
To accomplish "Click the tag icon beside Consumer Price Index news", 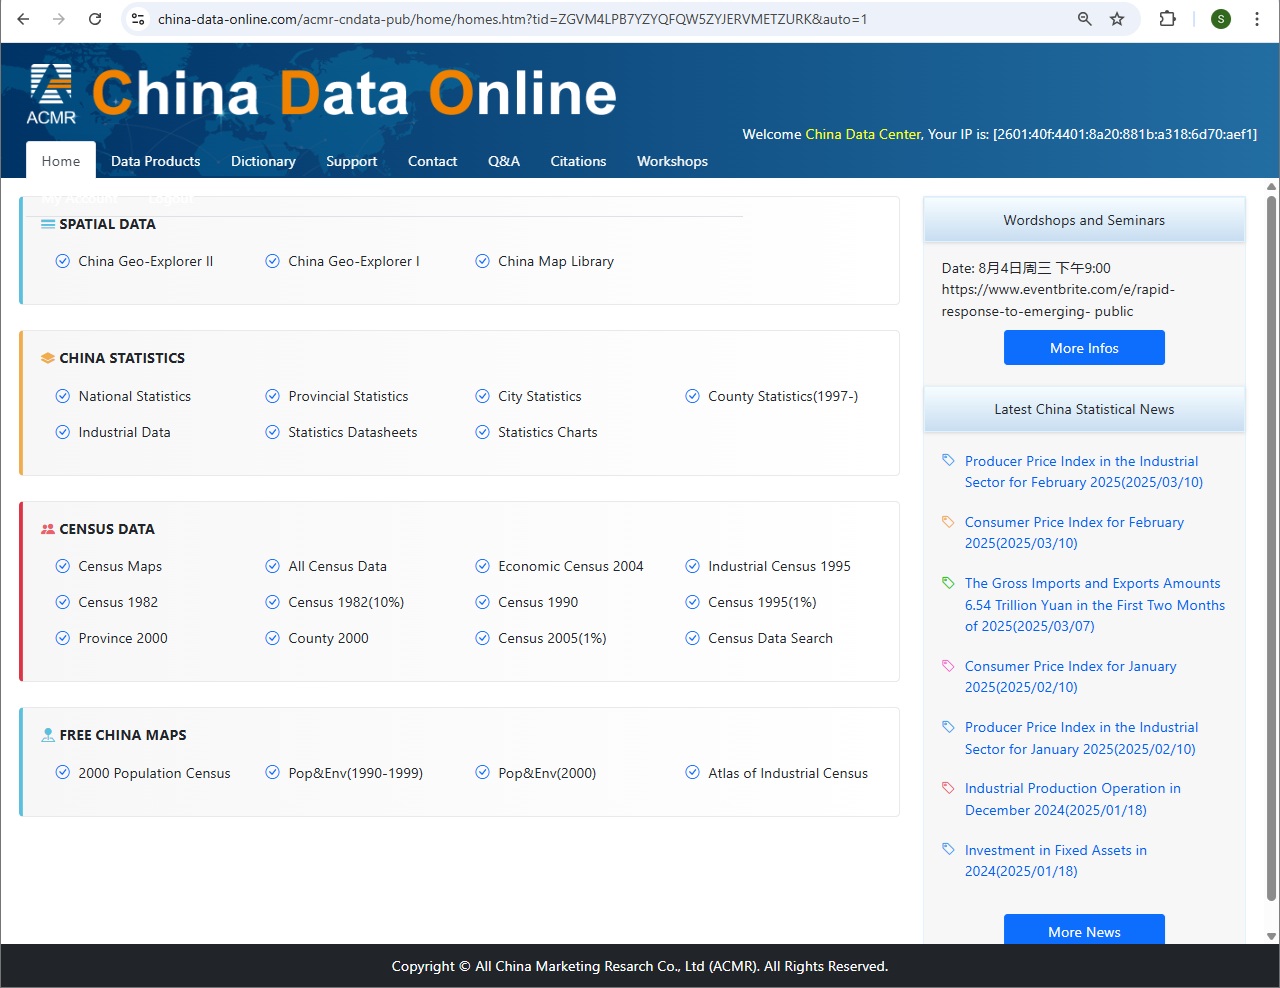I will [947, 522].
